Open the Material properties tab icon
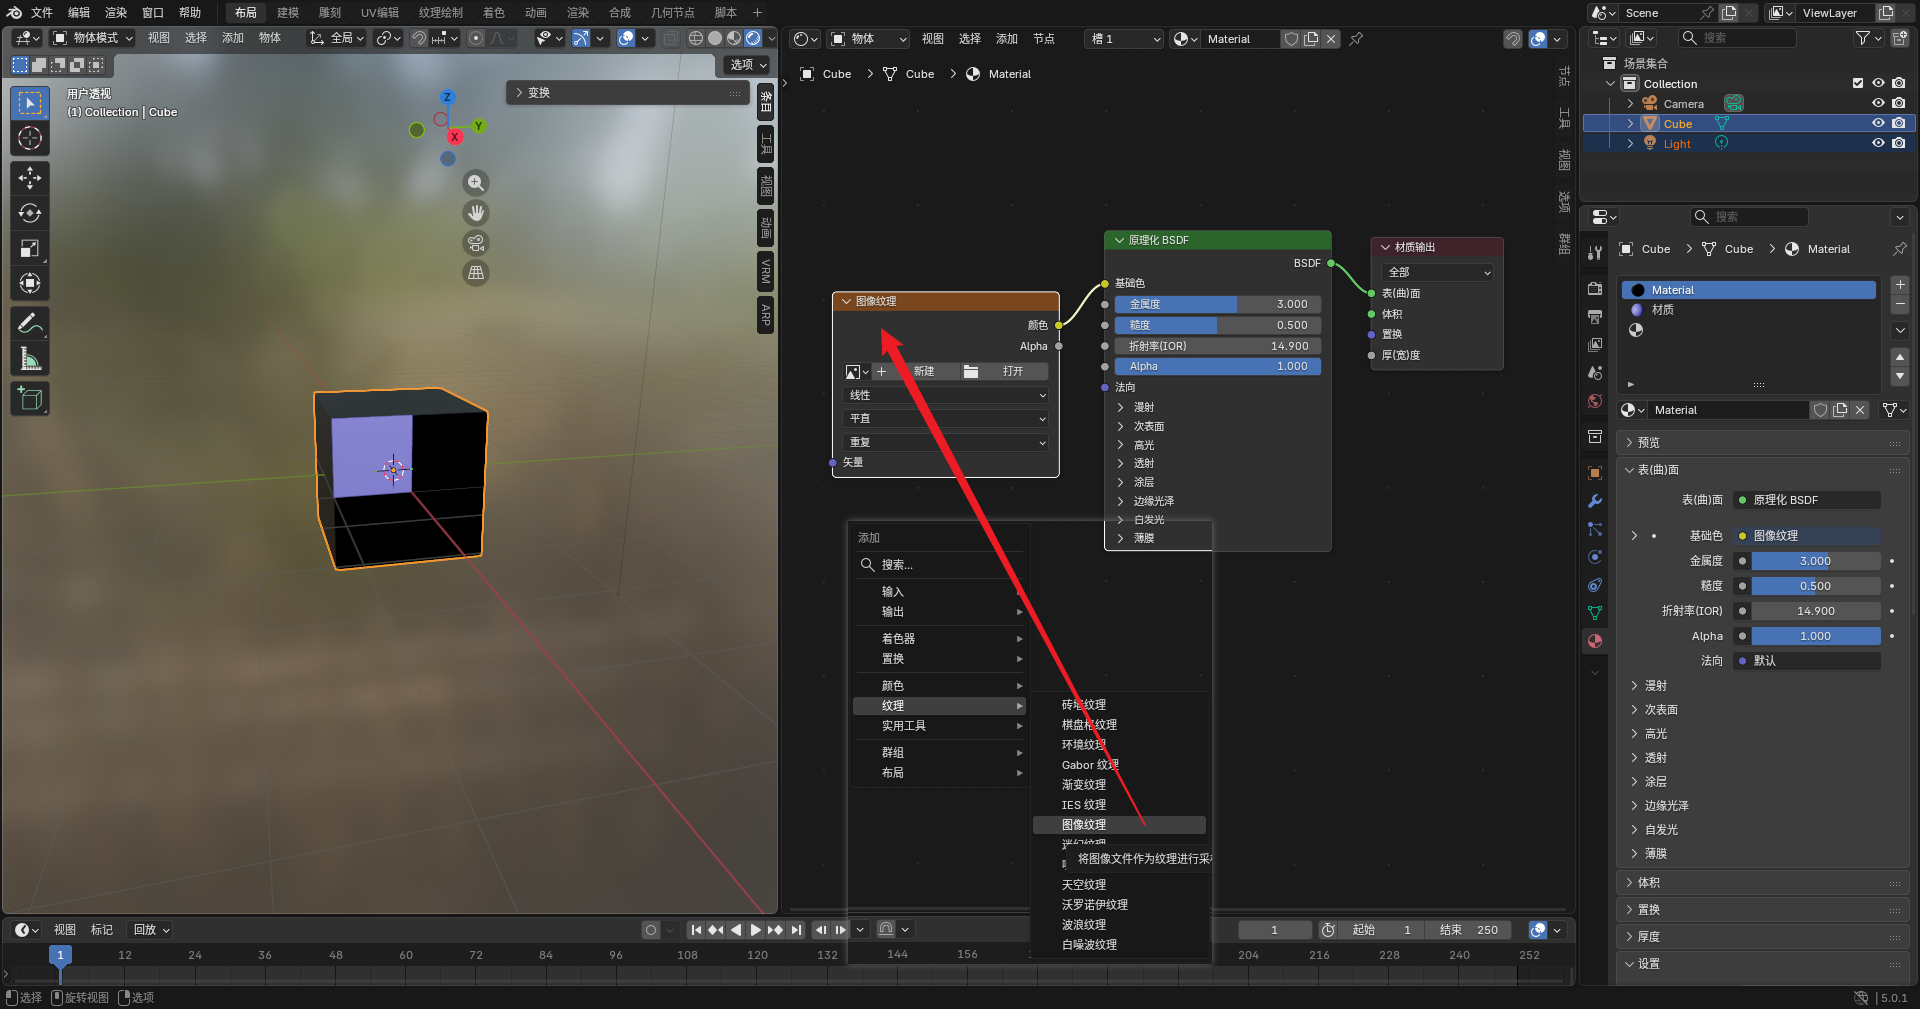Image resolution: width=1920 pixels, height=1009 pixels. [1595, 641]
